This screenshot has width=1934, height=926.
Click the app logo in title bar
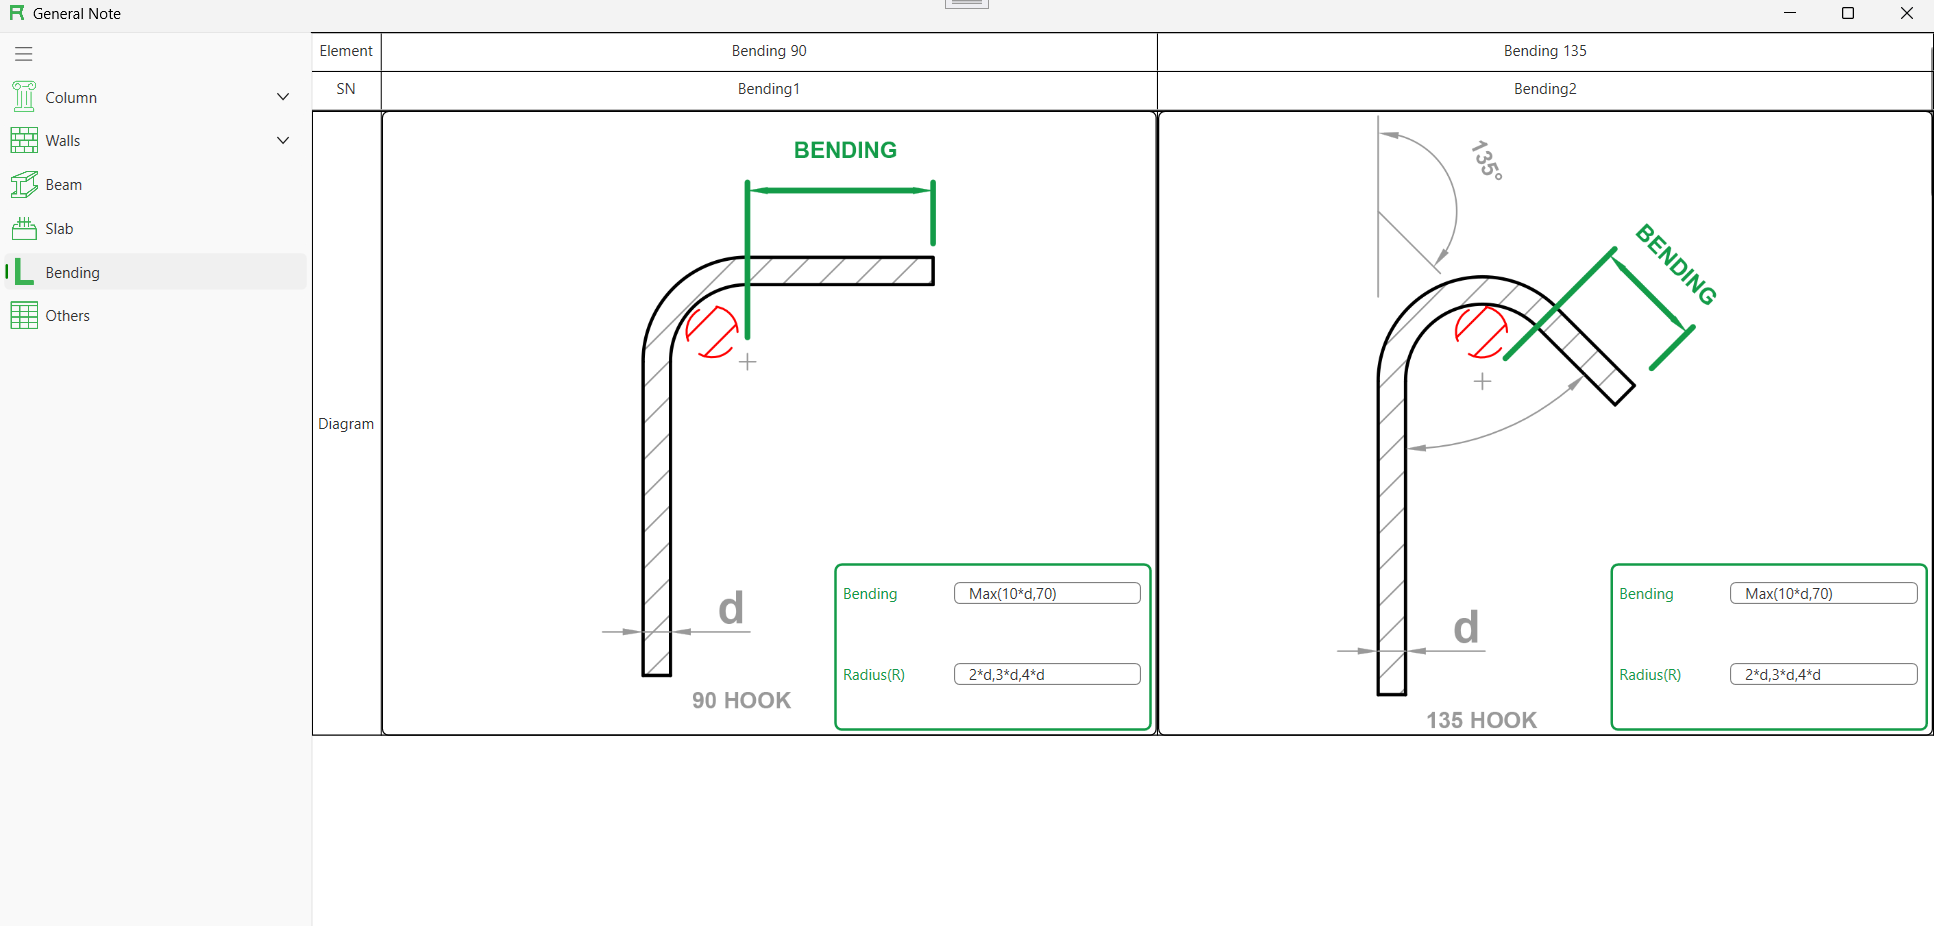coord(16,13)
